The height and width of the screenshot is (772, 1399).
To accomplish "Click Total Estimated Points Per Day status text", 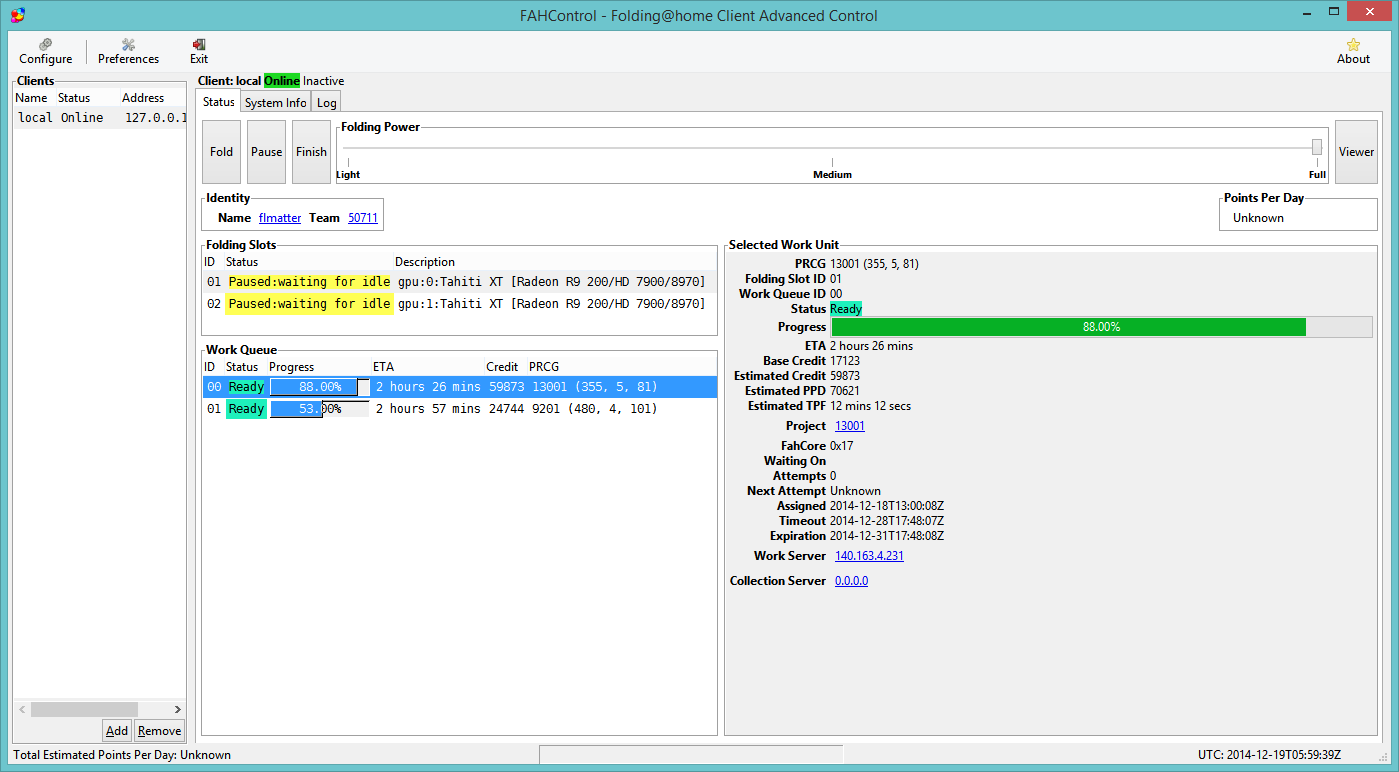I will click(x=122, y=755).
